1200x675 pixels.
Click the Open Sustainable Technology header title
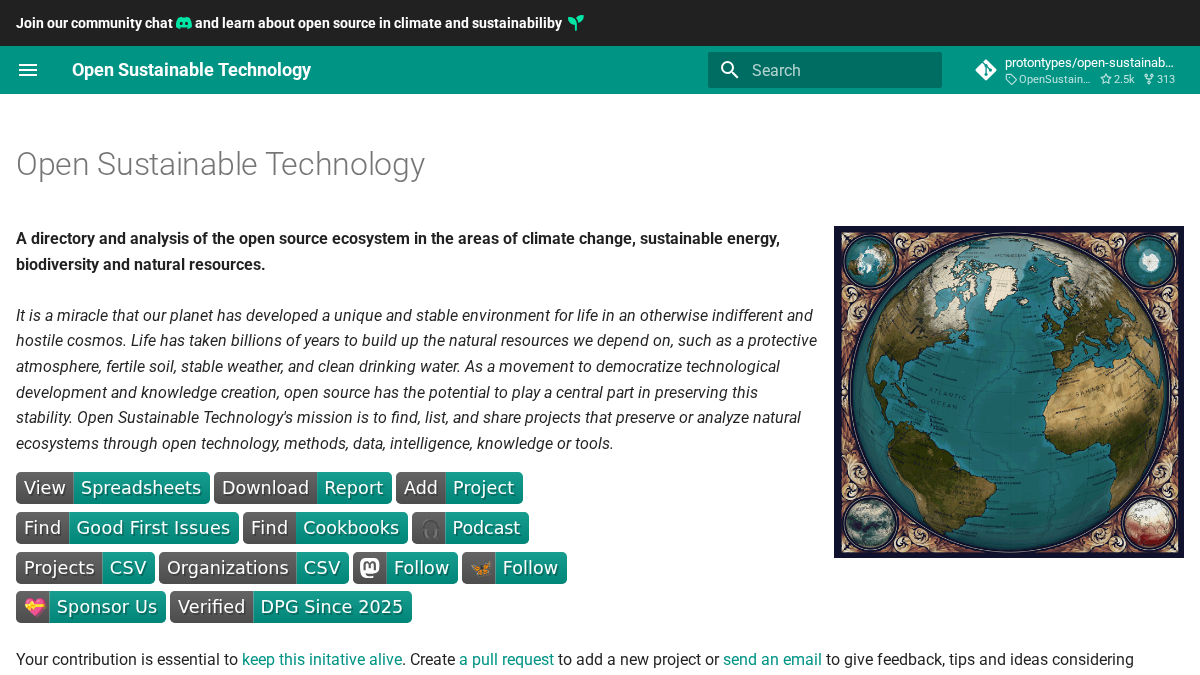coord(191,70)
